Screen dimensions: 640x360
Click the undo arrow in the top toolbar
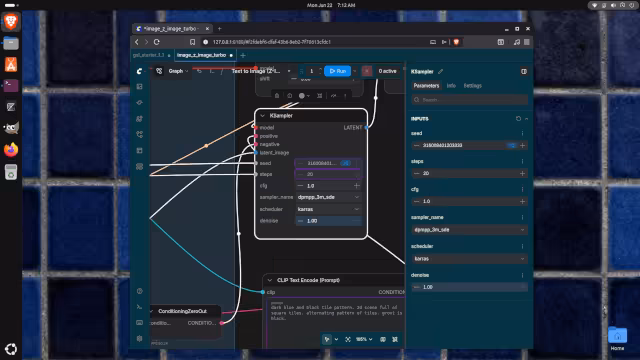[199, 71]
